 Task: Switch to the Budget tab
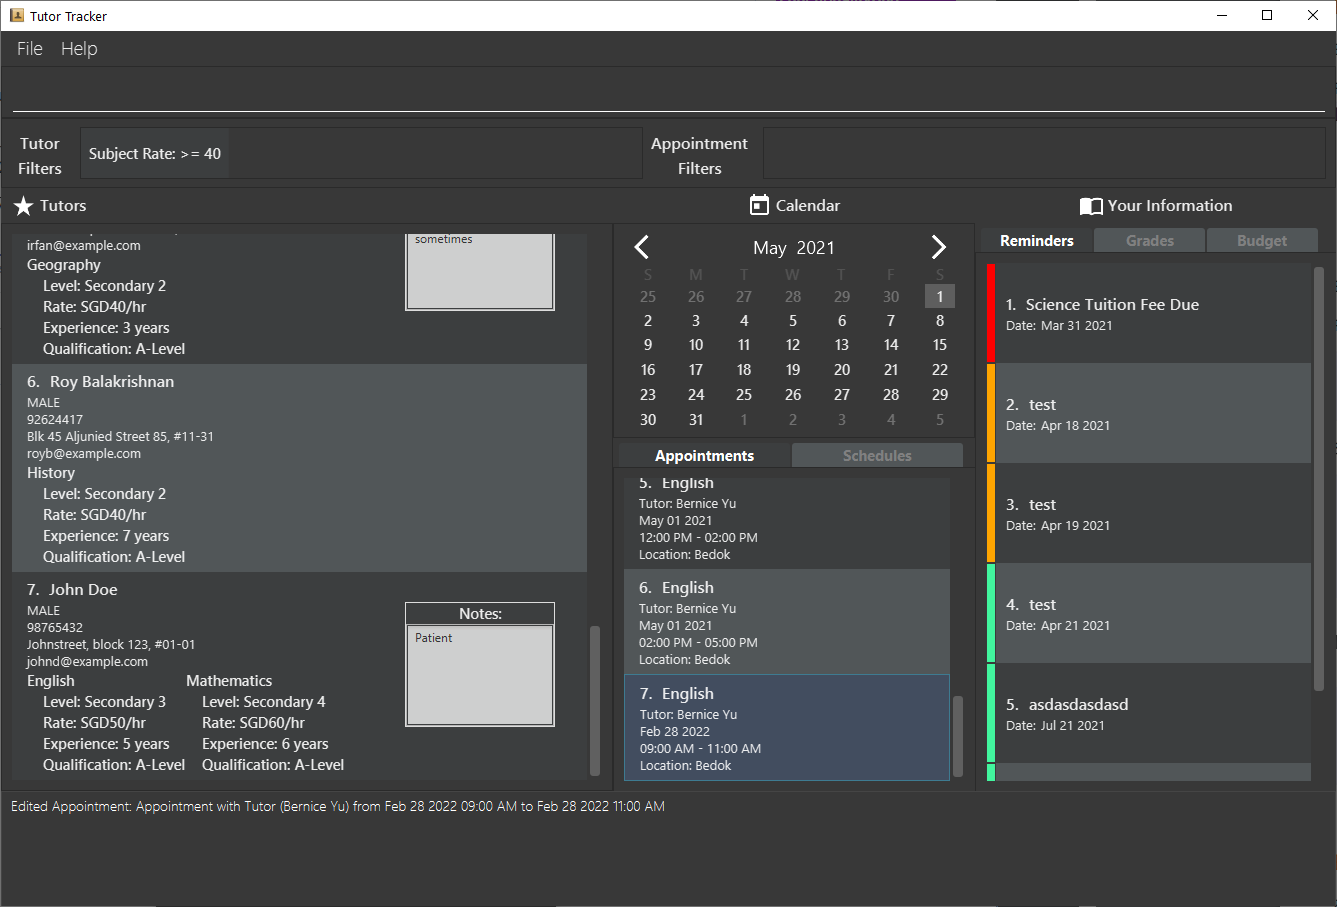pos(1262,240)
